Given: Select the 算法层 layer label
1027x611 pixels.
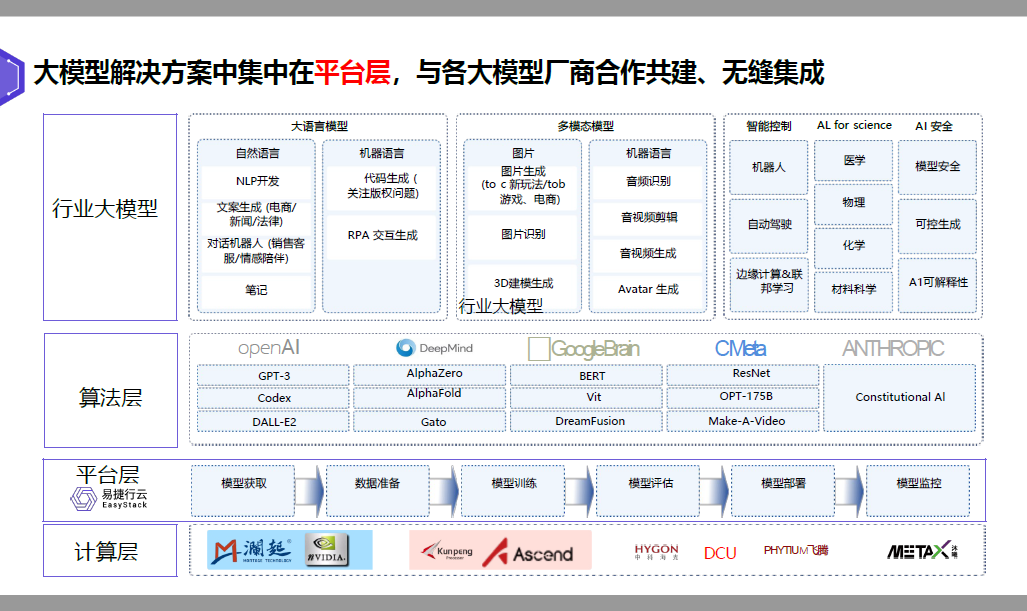Looking at the screenshot, I should tap(111, 398).
